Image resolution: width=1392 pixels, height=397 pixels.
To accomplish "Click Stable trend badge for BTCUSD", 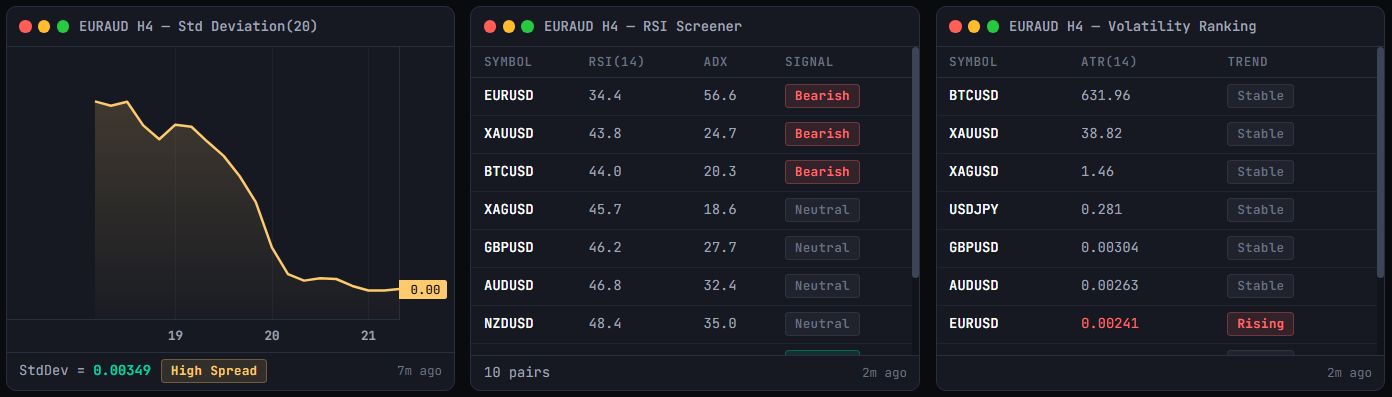I will point(1261,96).
